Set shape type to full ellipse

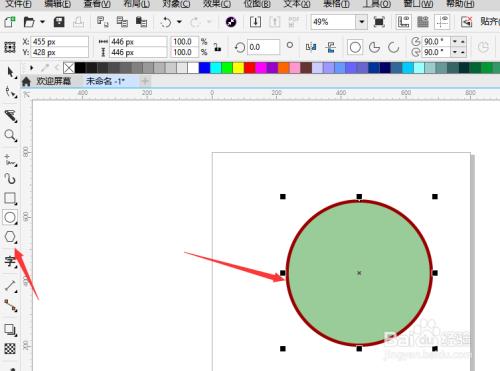pos(355,47)
